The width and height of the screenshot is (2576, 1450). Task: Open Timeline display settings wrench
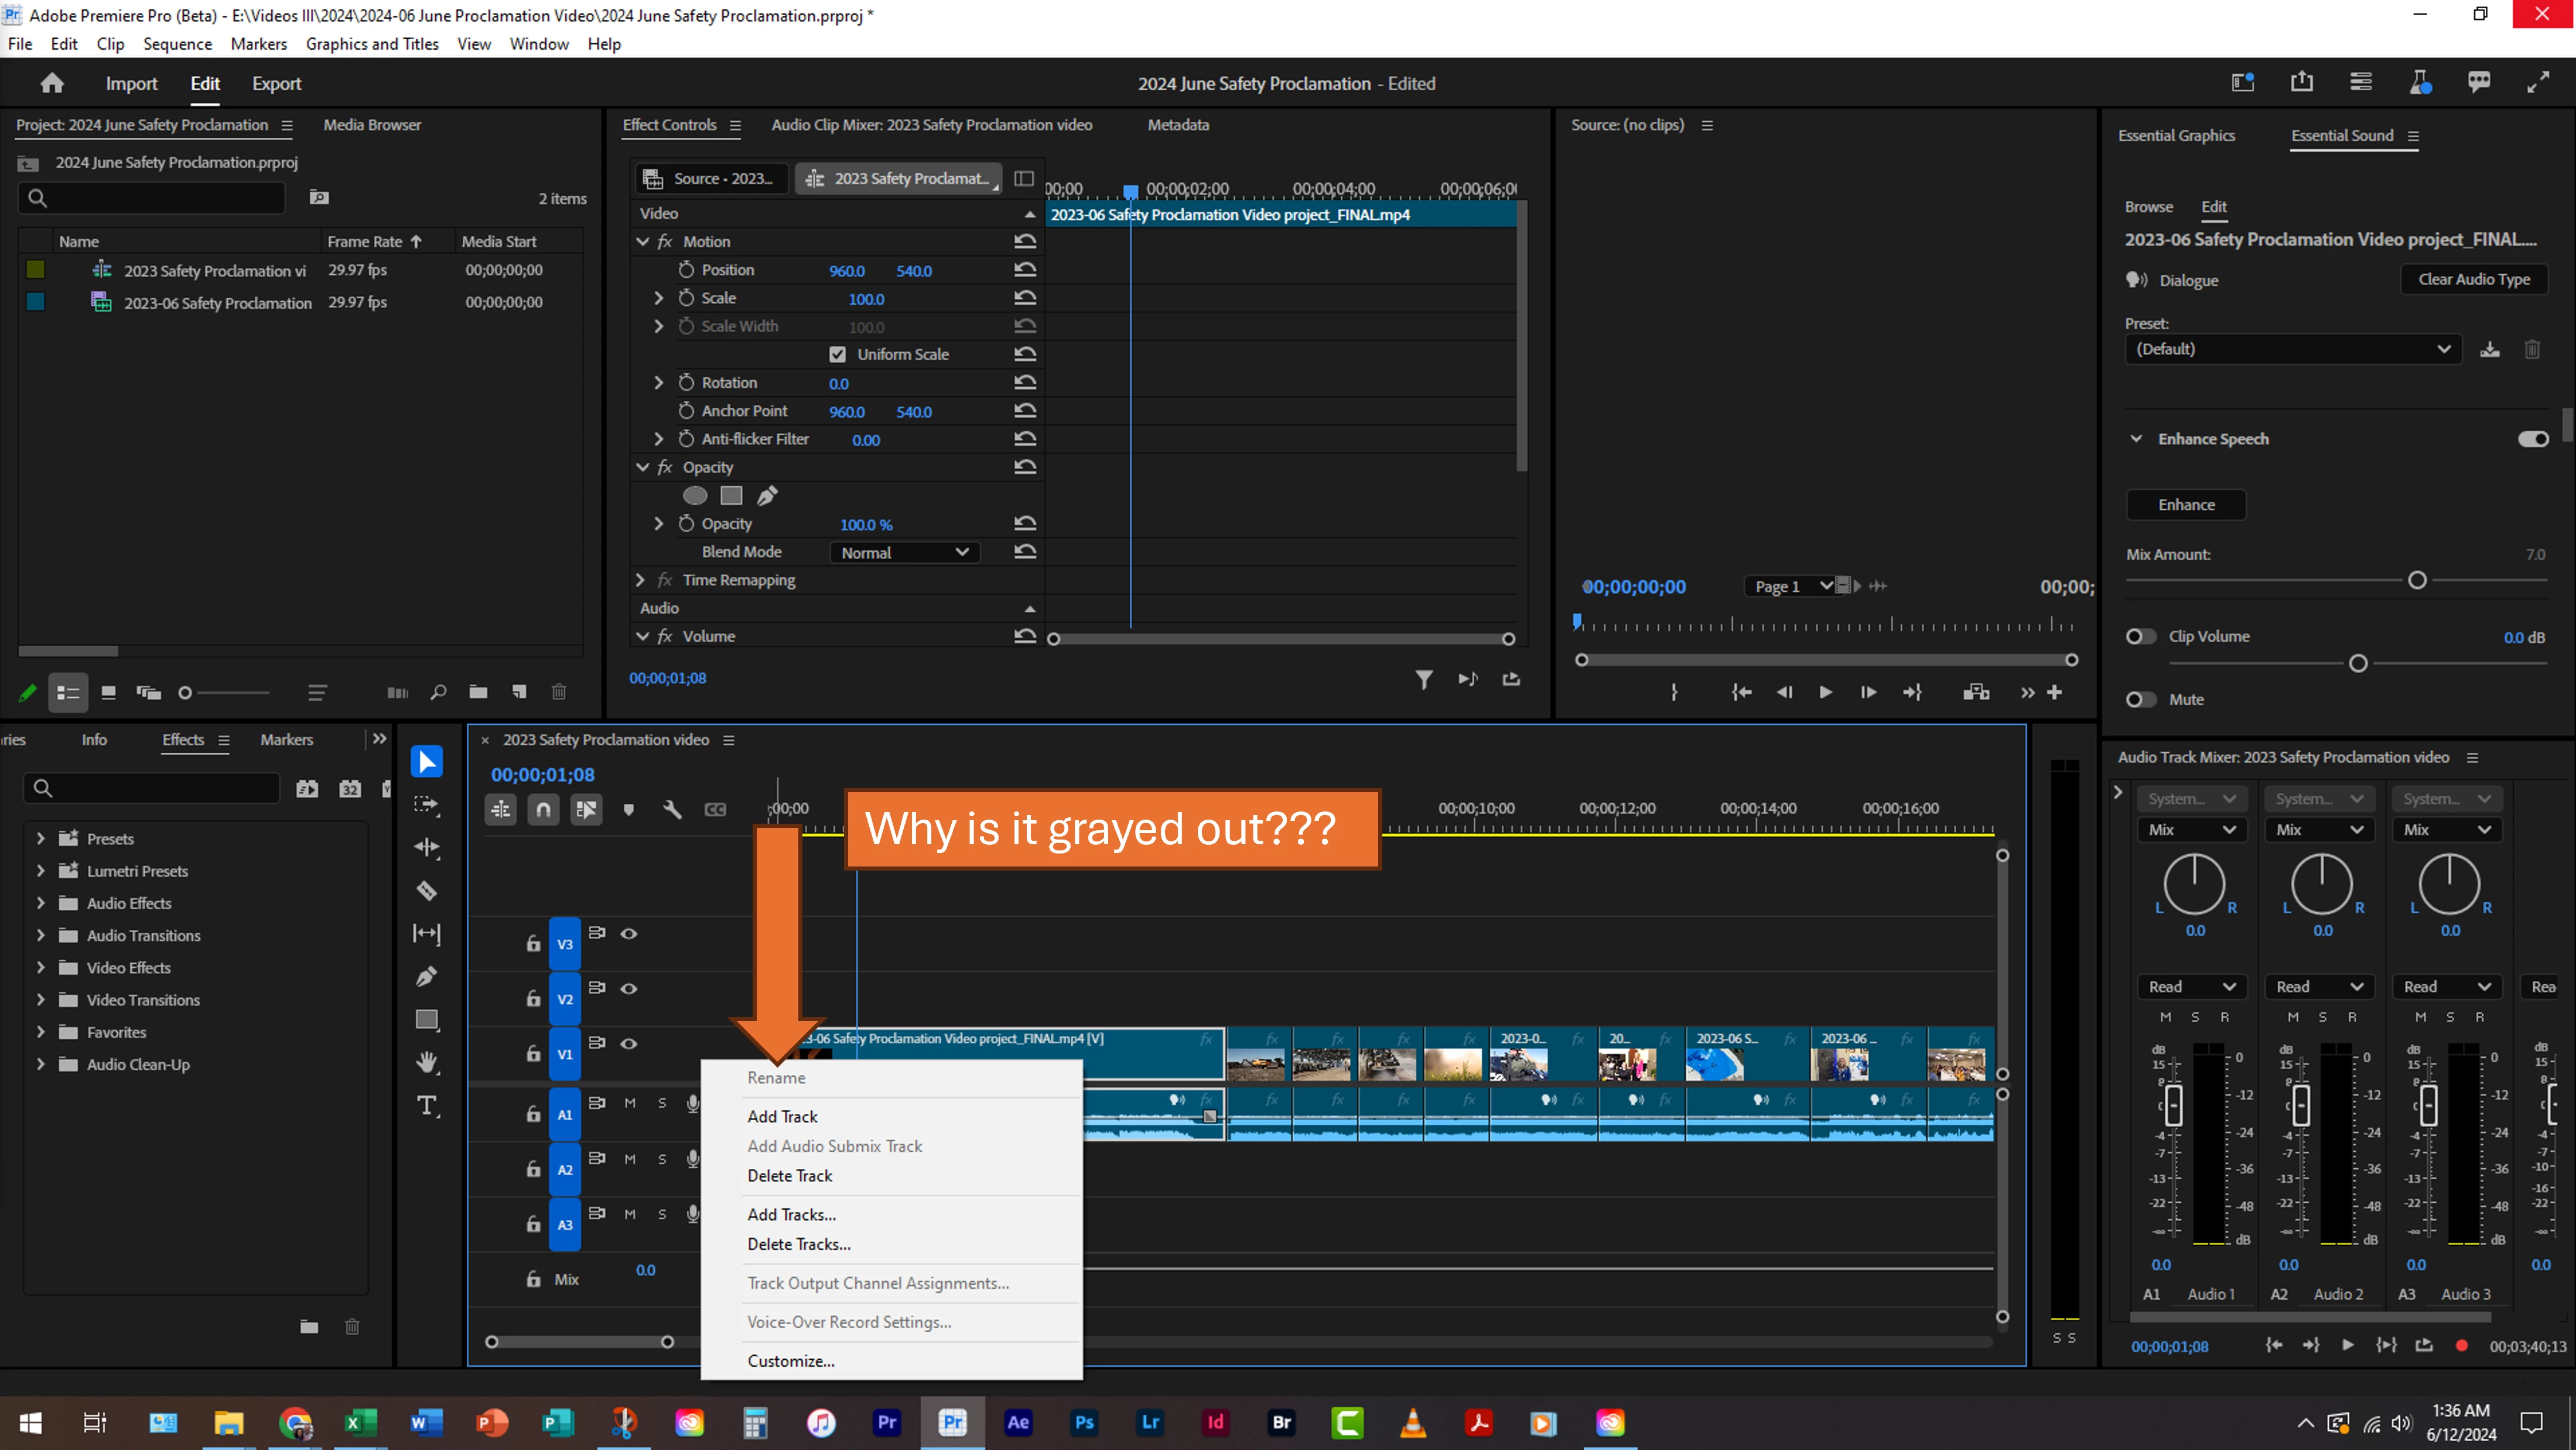[x=672, y=809]
